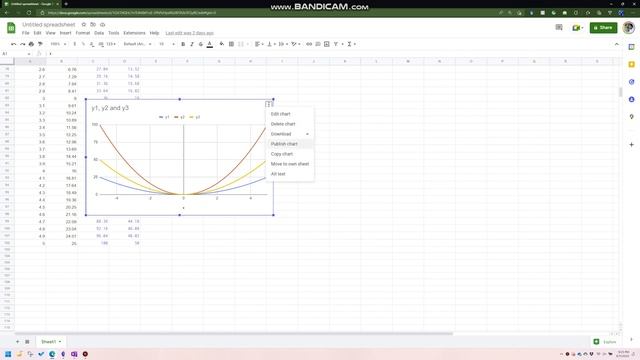
Task: Open the File menu
Action: click(26, 33)
